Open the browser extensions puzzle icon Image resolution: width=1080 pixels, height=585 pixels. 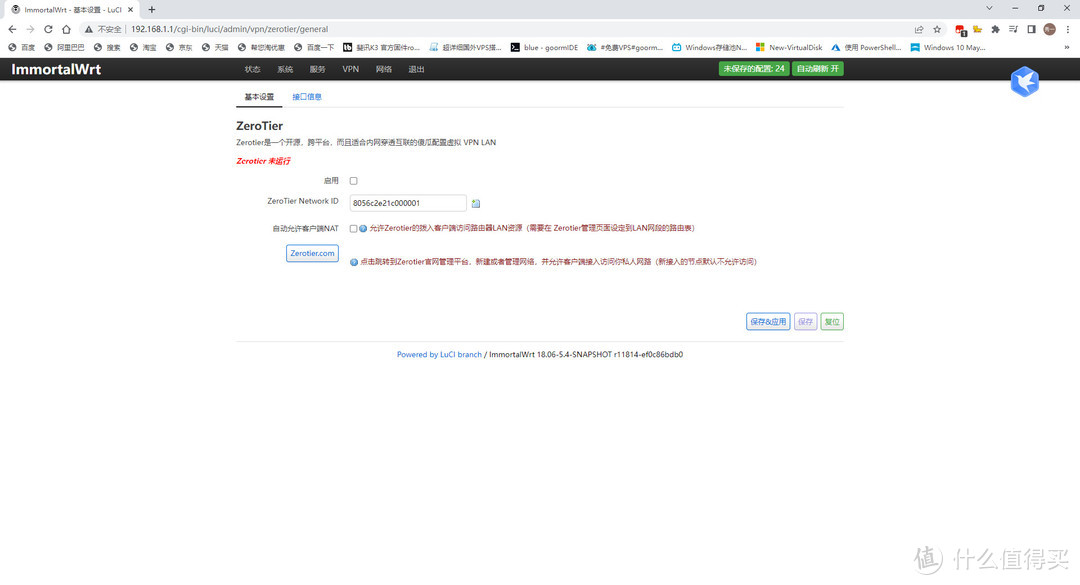coord(995,29)
